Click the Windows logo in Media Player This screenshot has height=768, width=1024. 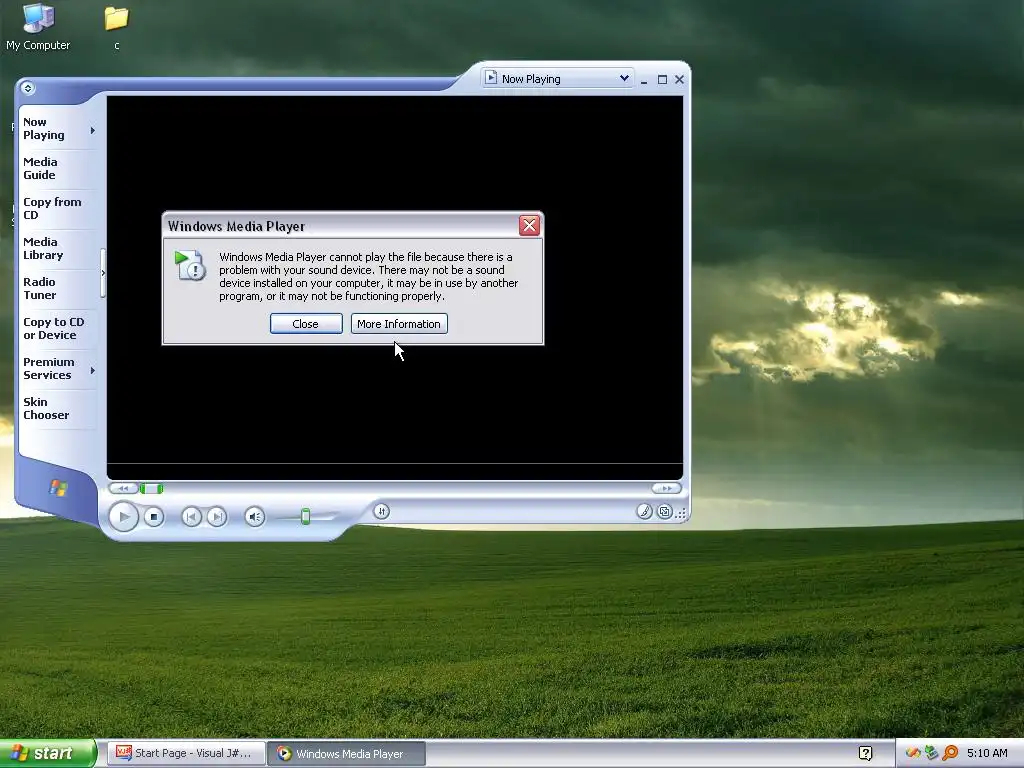58,488
